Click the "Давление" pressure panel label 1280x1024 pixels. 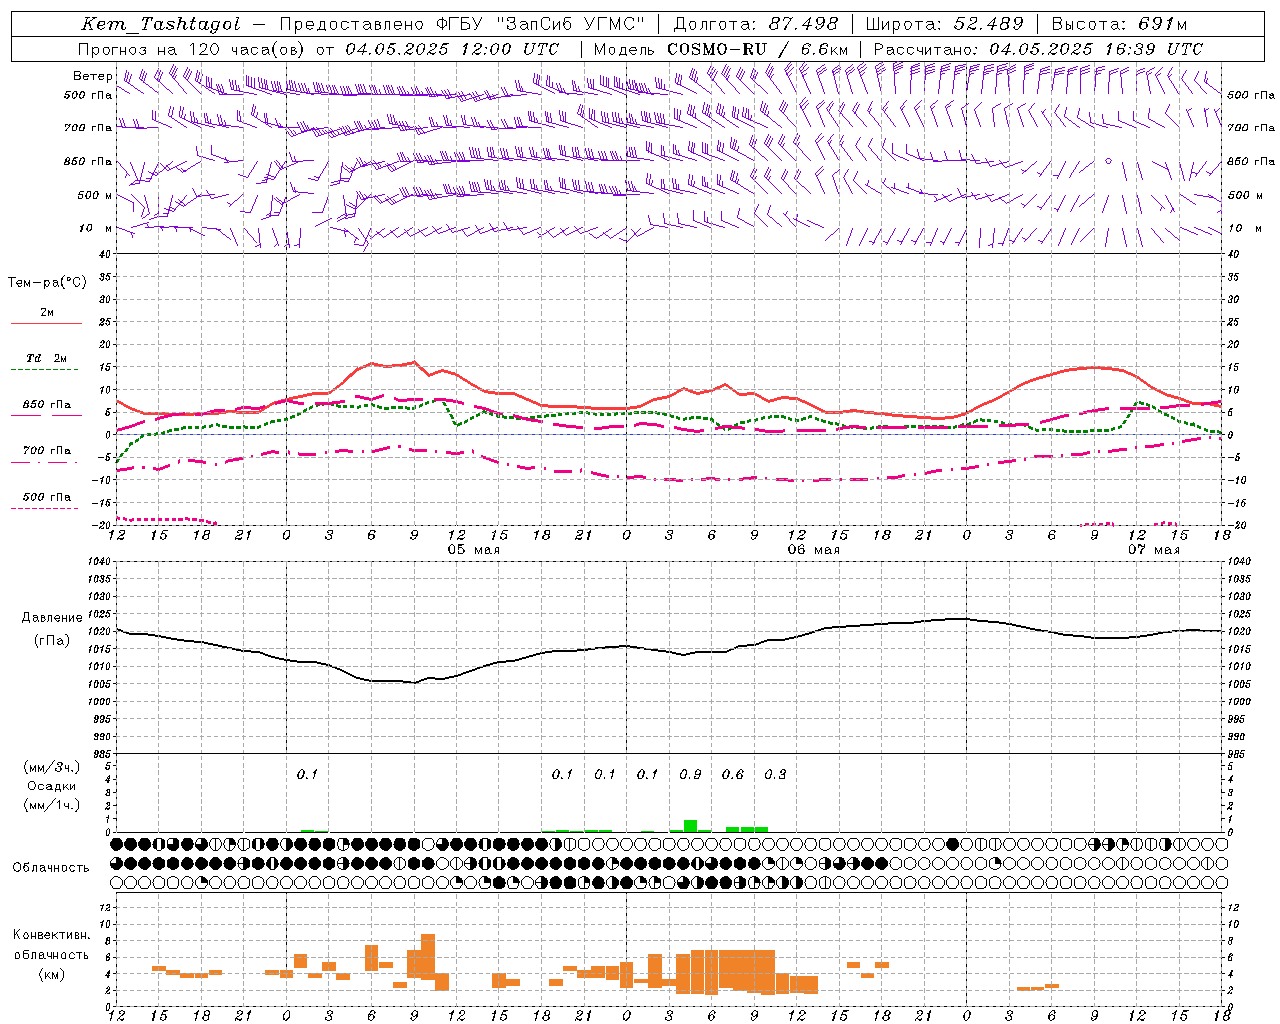tap(52, 618)
